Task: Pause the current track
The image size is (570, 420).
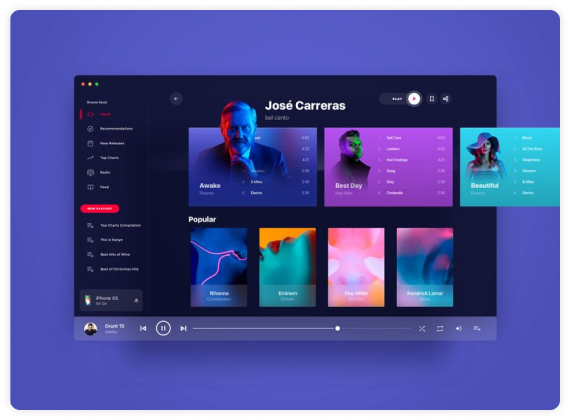Action: (x=163, y=328)
